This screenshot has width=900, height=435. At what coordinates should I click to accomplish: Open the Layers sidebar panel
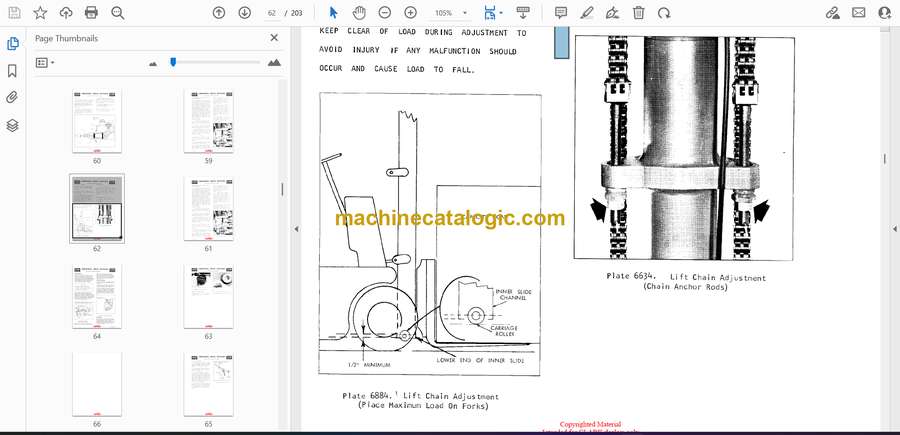[13, 125]
